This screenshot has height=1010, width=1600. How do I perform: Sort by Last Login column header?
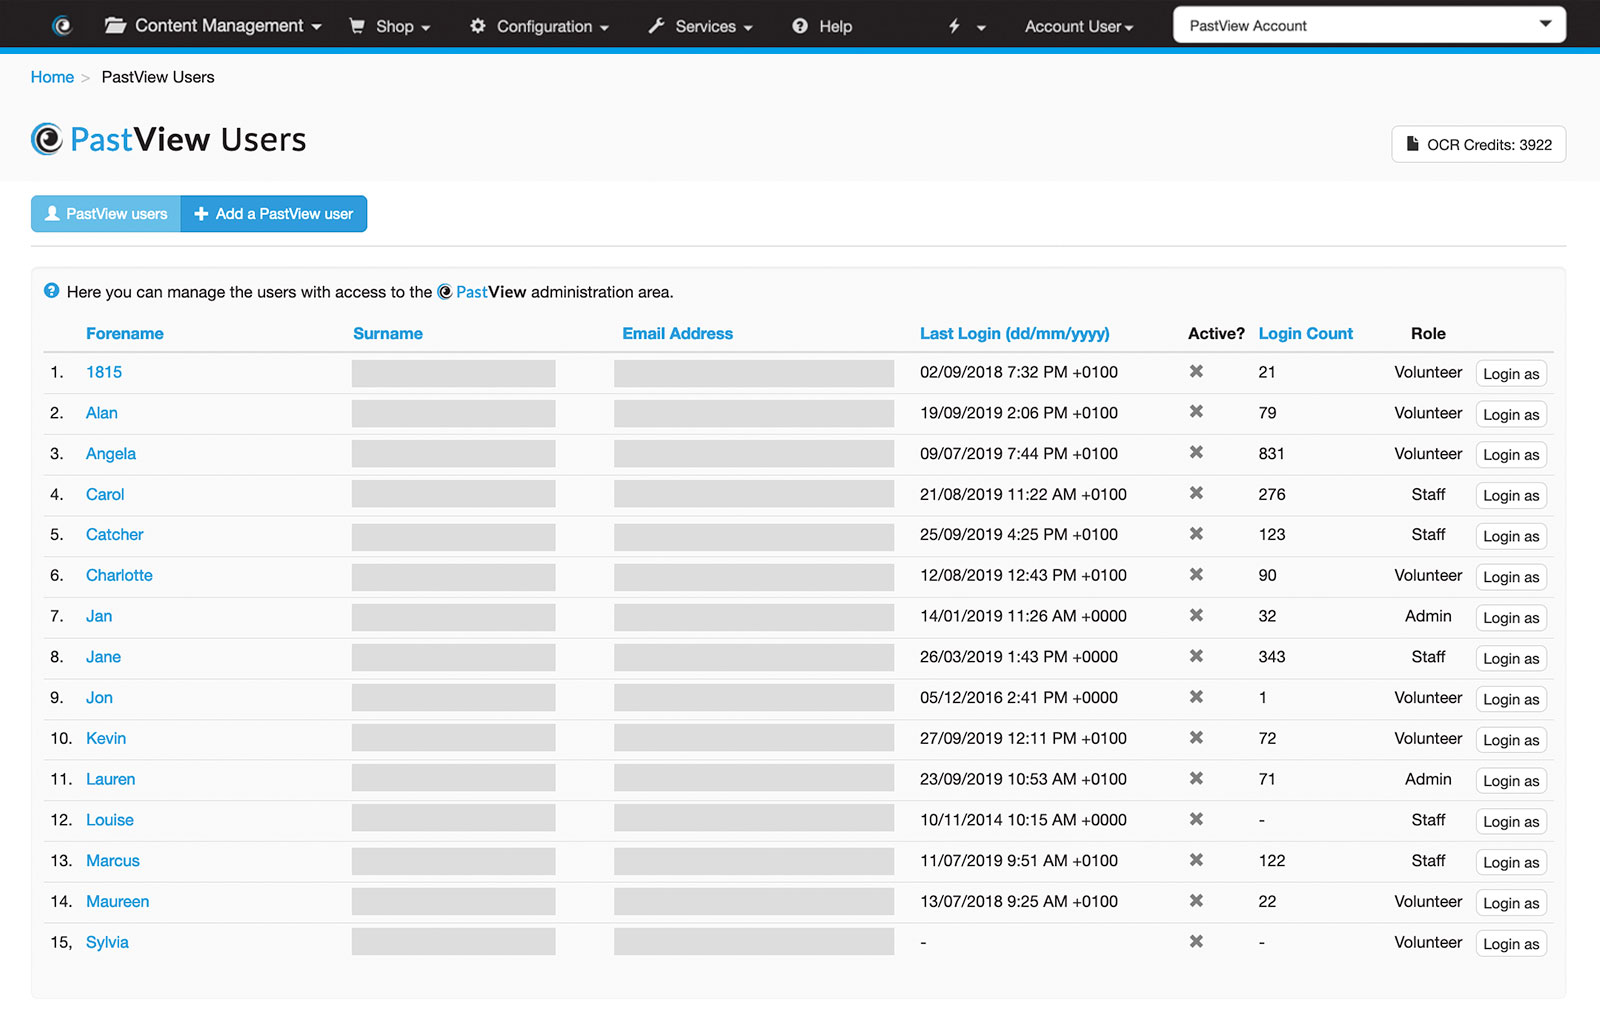1015,333
